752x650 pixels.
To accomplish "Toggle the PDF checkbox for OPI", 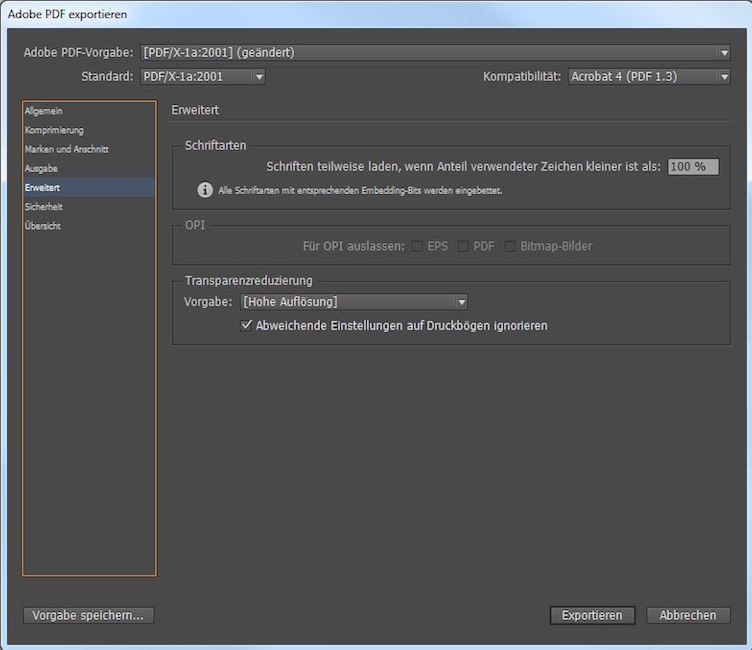I will 463,246.
